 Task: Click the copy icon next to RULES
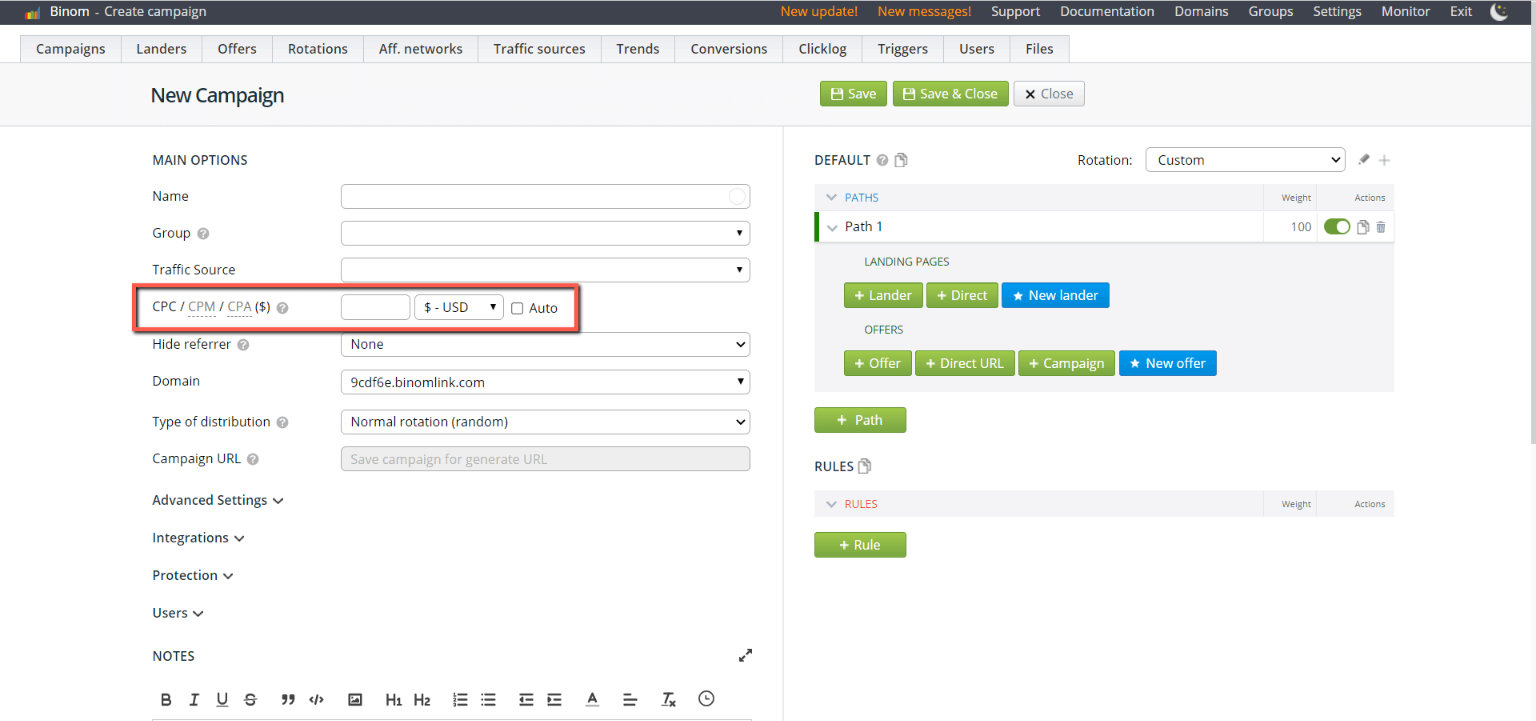click(x=865, y=466)
